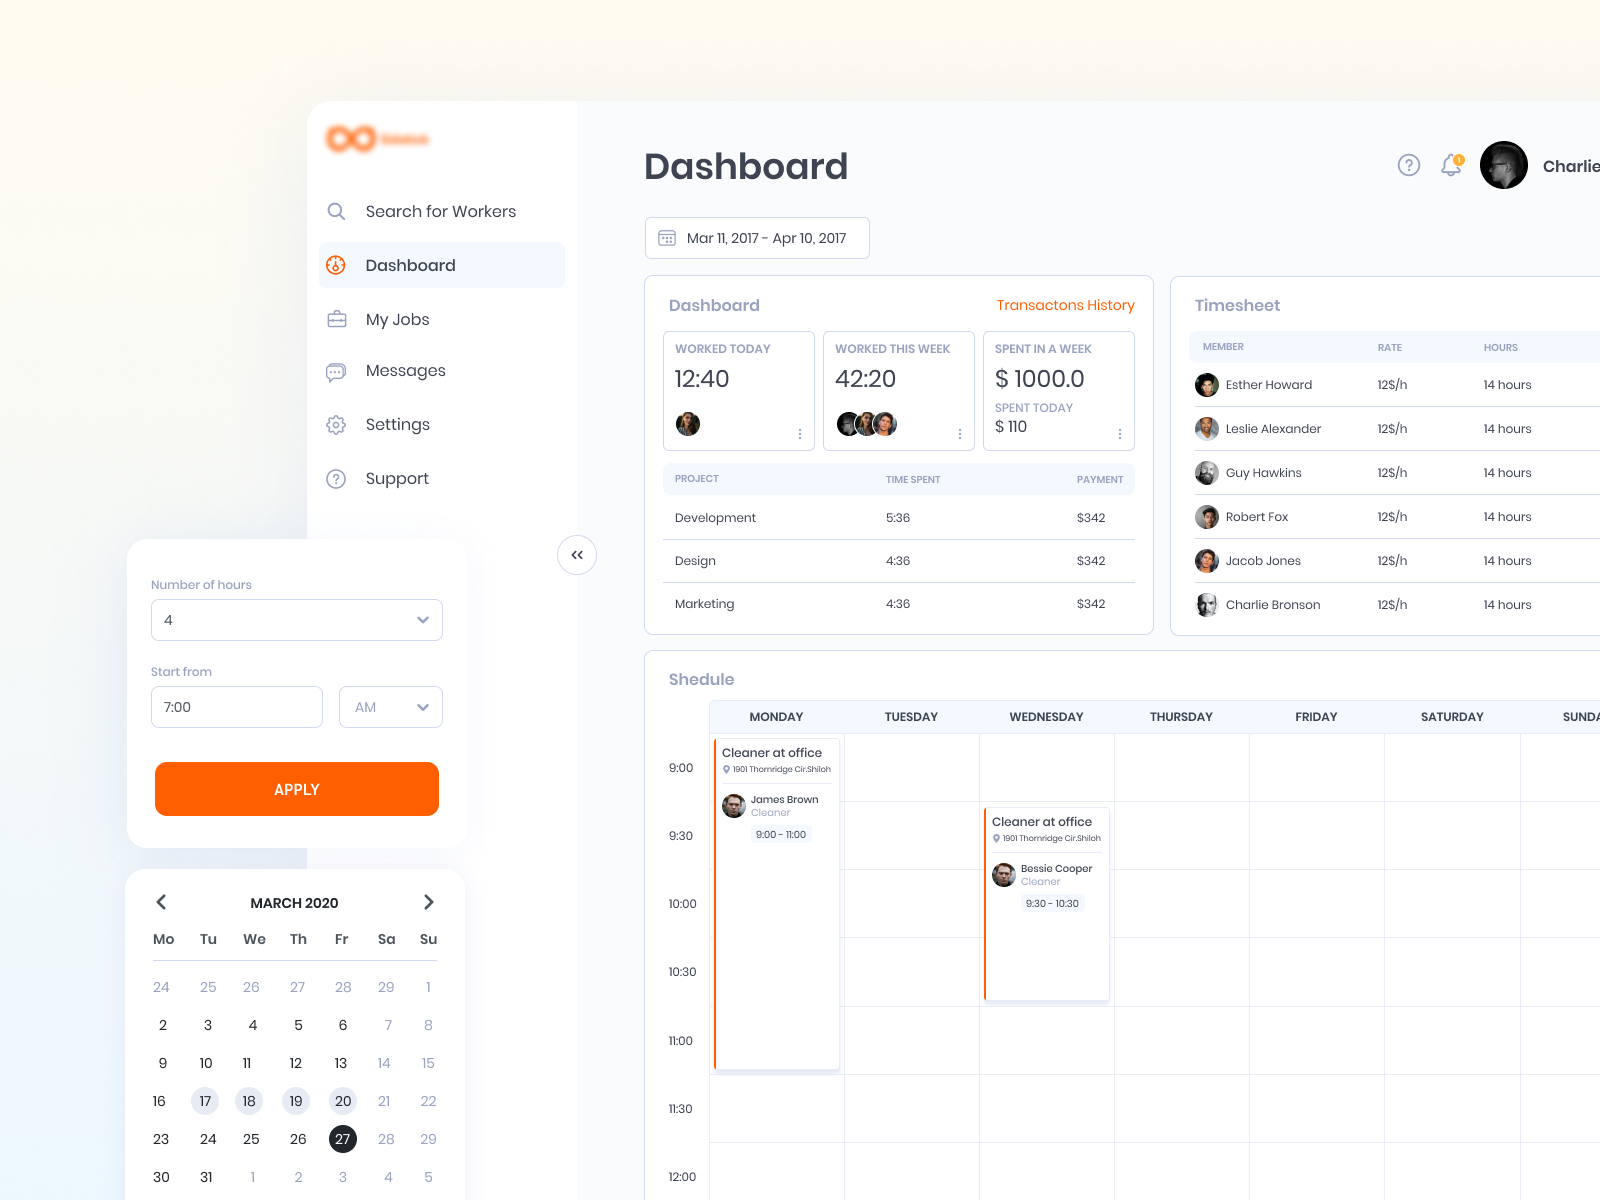Screen dimensions: 1600x1200
Task: Open My Jobs via the briefcase icon
Action: [x=337, y=319]
